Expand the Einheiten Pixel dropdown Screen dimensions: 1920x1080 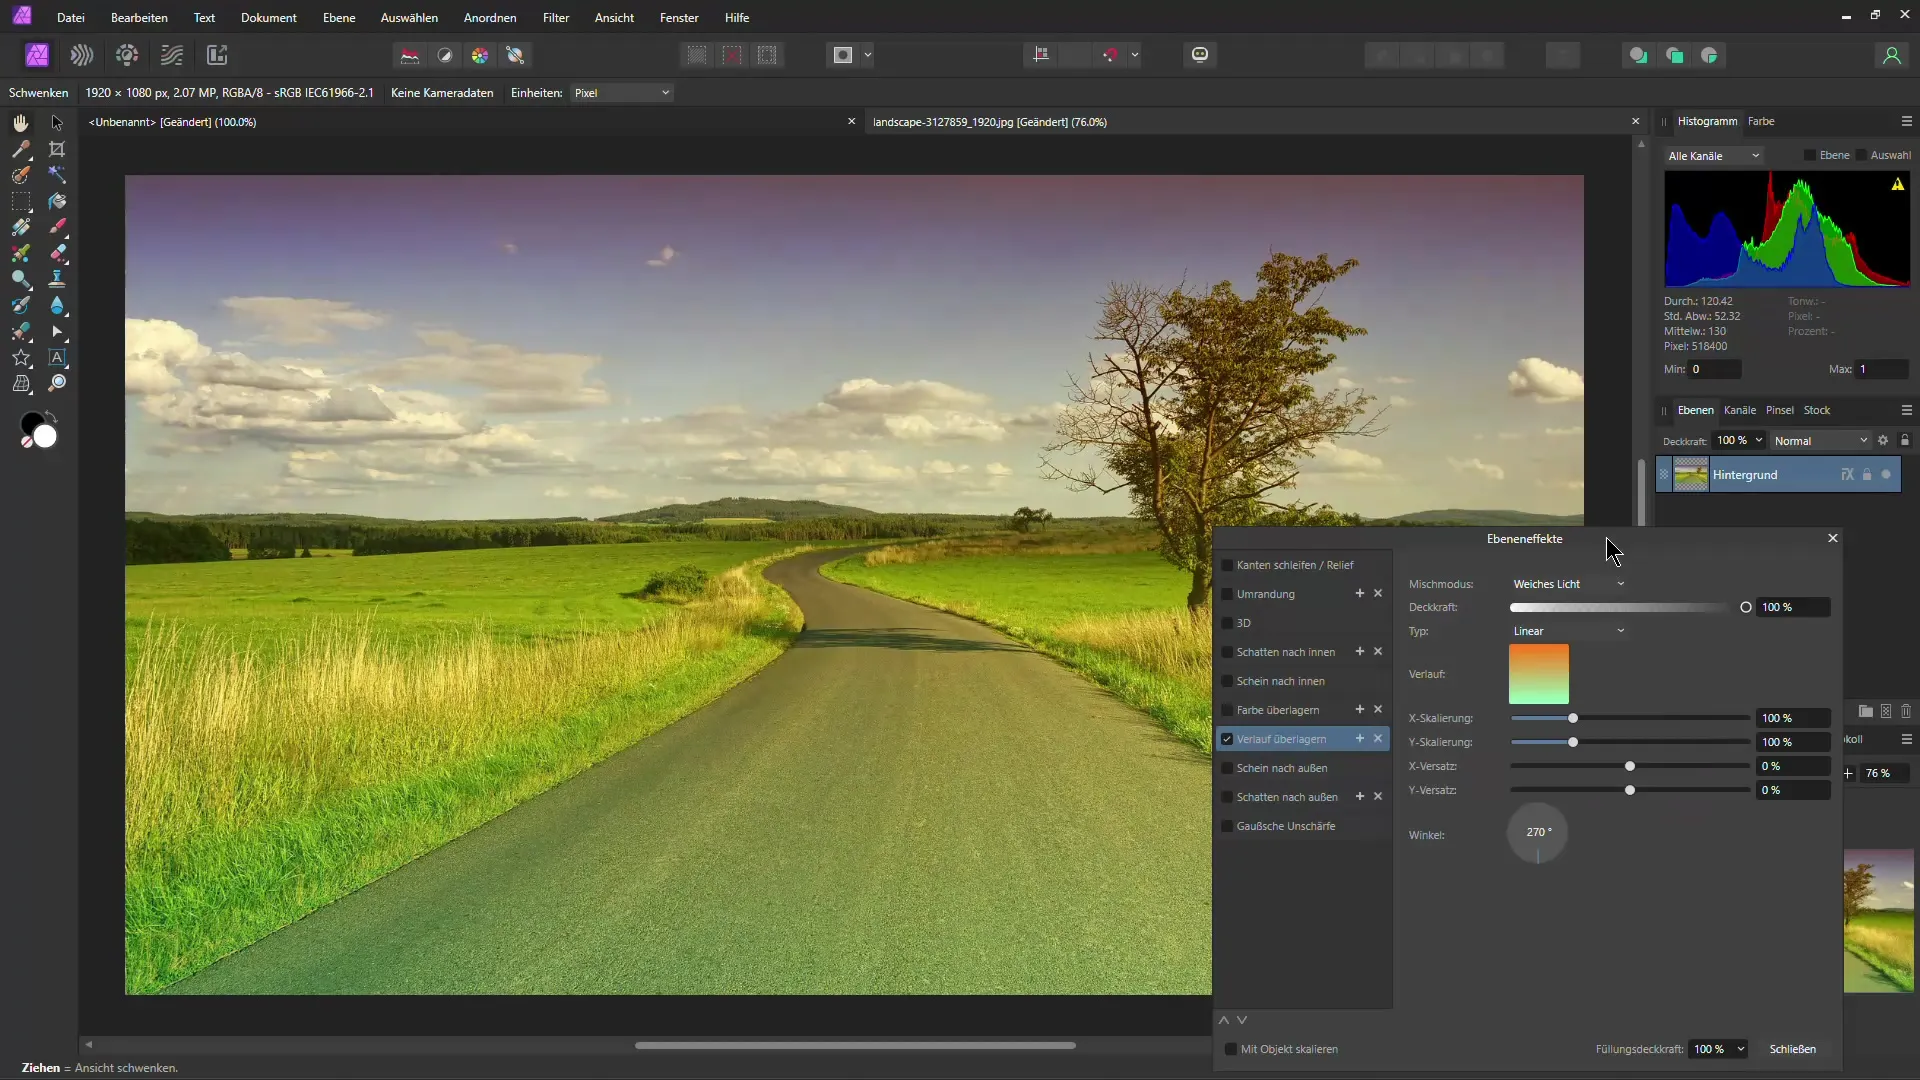[x=622, y=93]
